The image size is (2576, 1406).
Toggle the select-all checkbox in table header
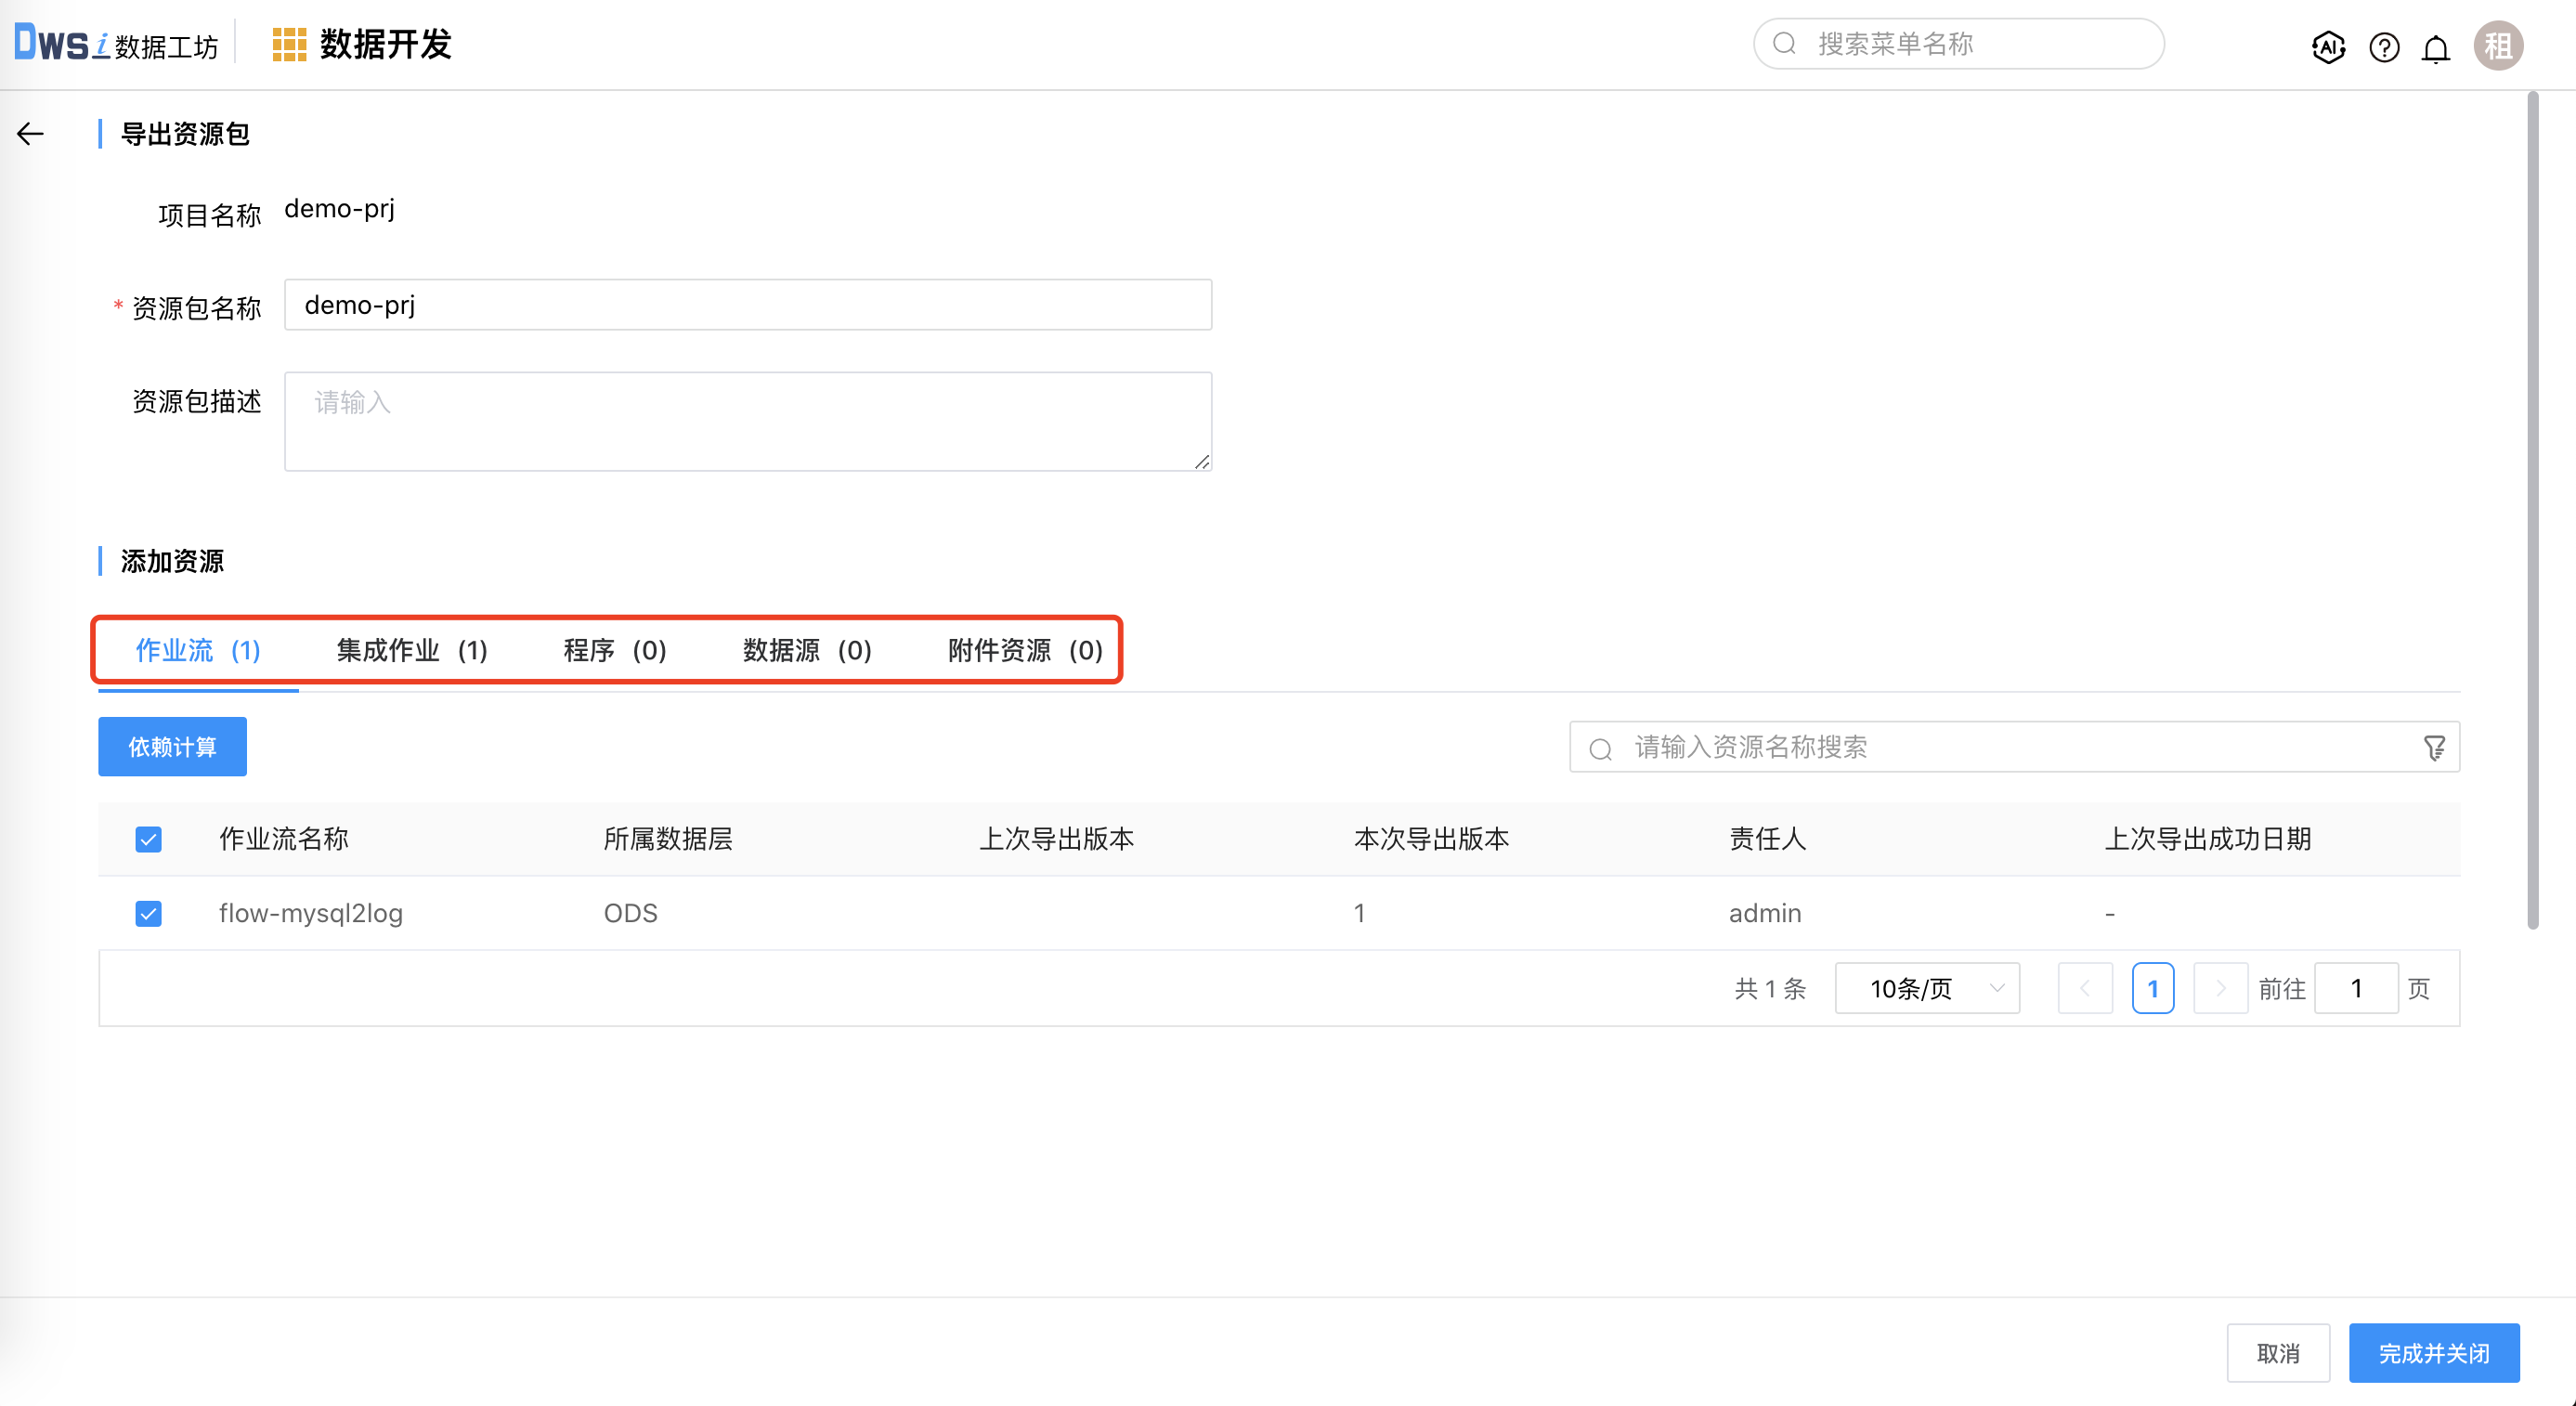click(x=149, y=839)
